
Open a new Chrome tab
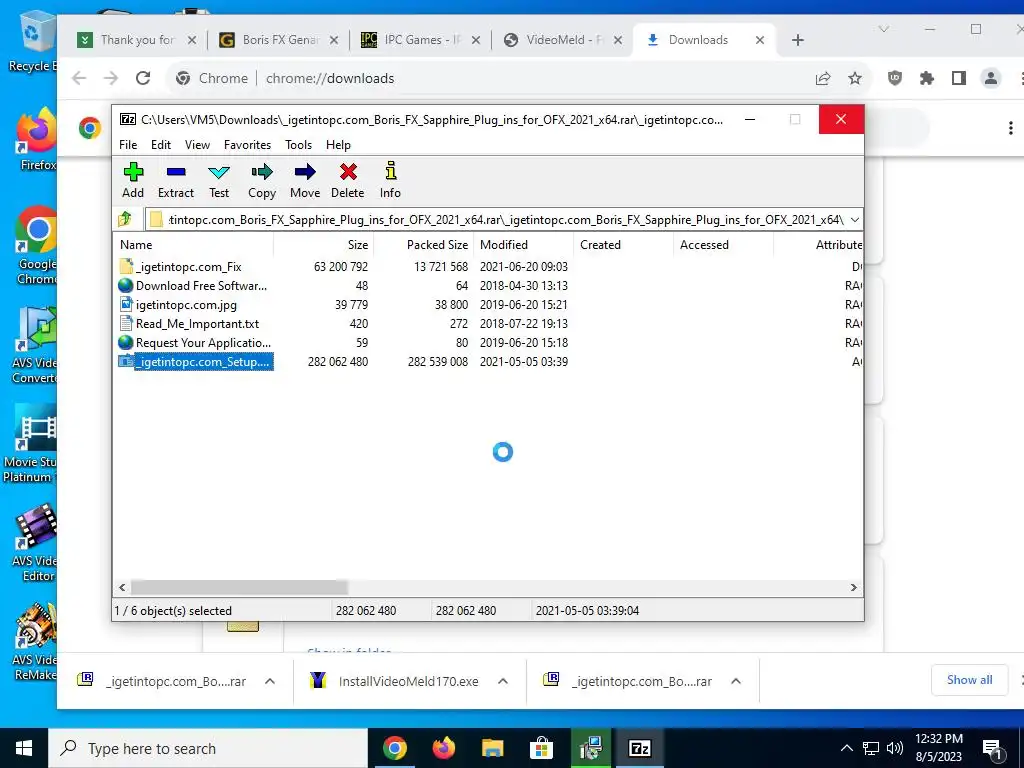[x=797, y=40]
